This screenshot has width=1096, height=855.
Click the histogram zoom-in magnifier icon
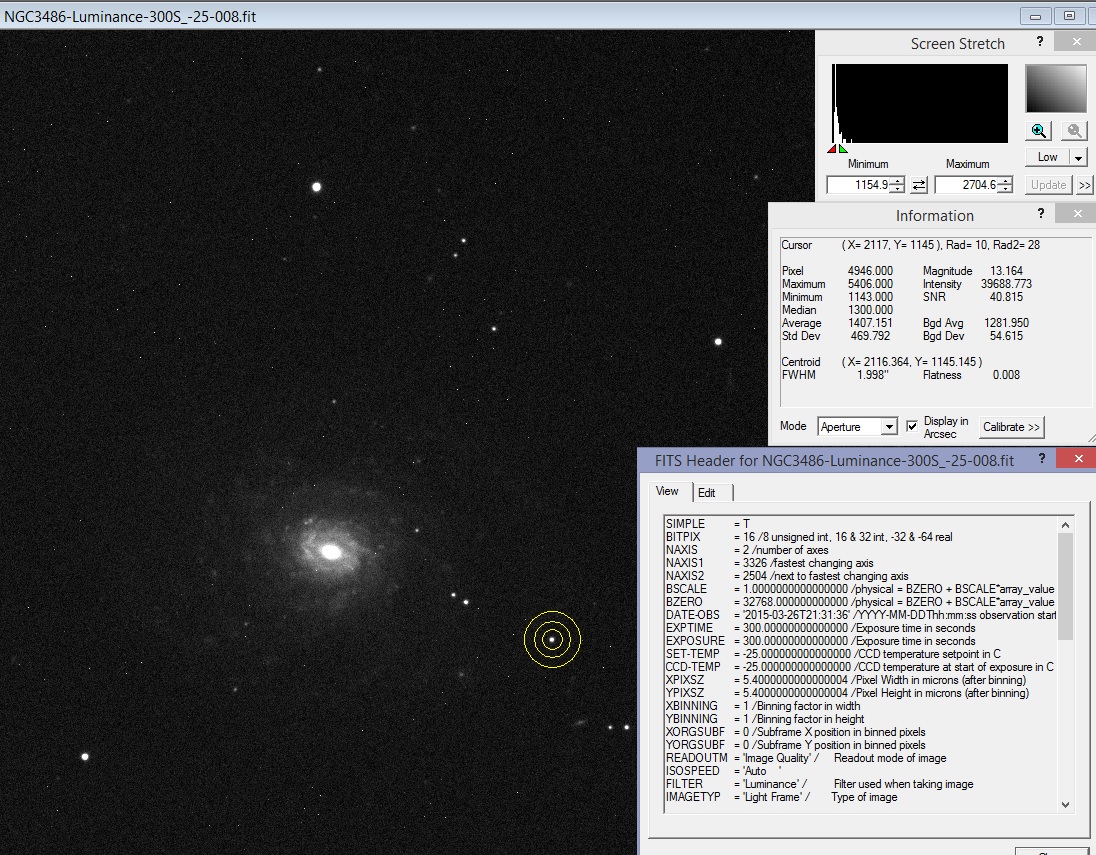click(1038, 130)
